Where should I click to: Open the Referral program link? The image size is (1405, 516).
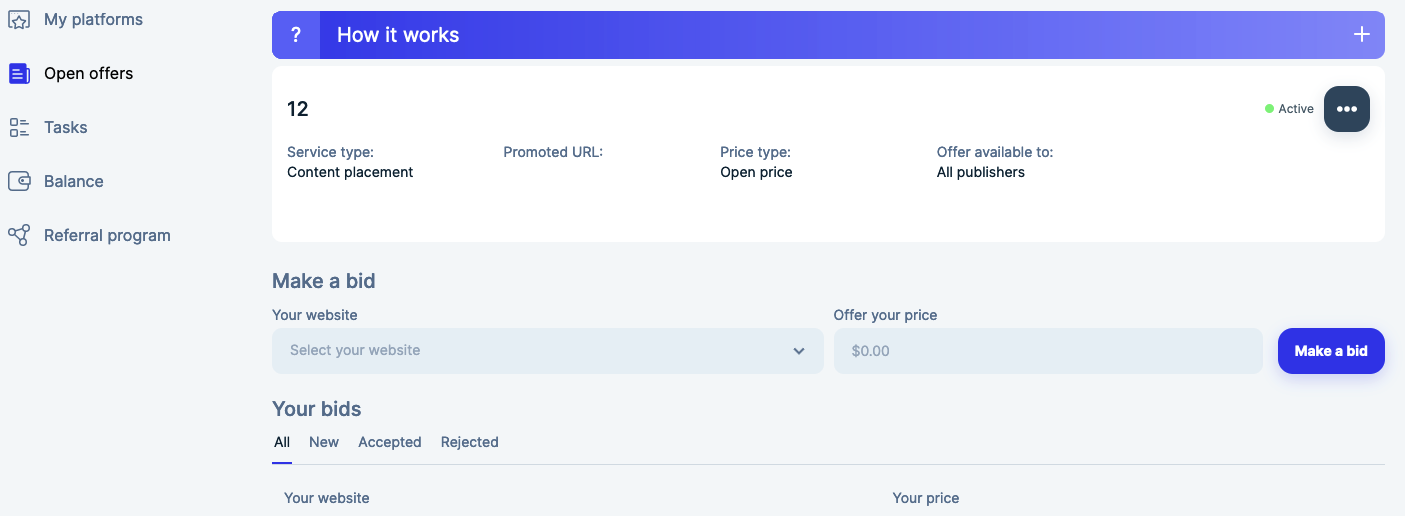[x=107, y=235]
